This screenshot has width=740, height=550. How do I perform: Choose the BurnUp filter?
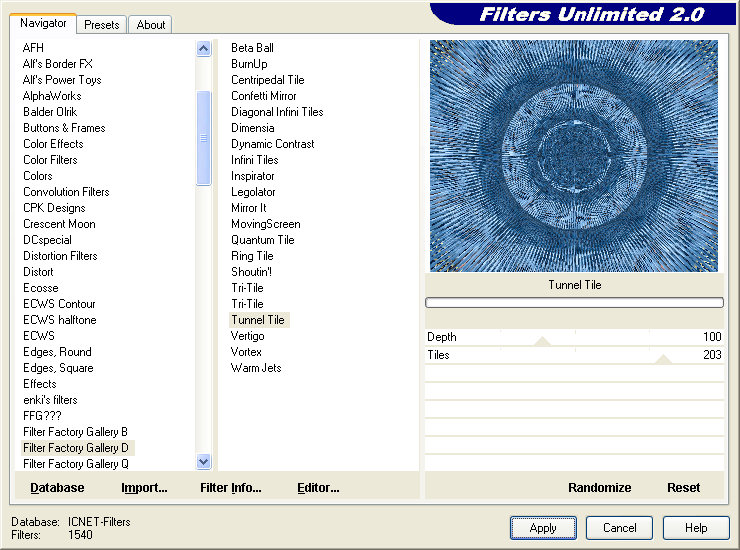coord(249,64)
